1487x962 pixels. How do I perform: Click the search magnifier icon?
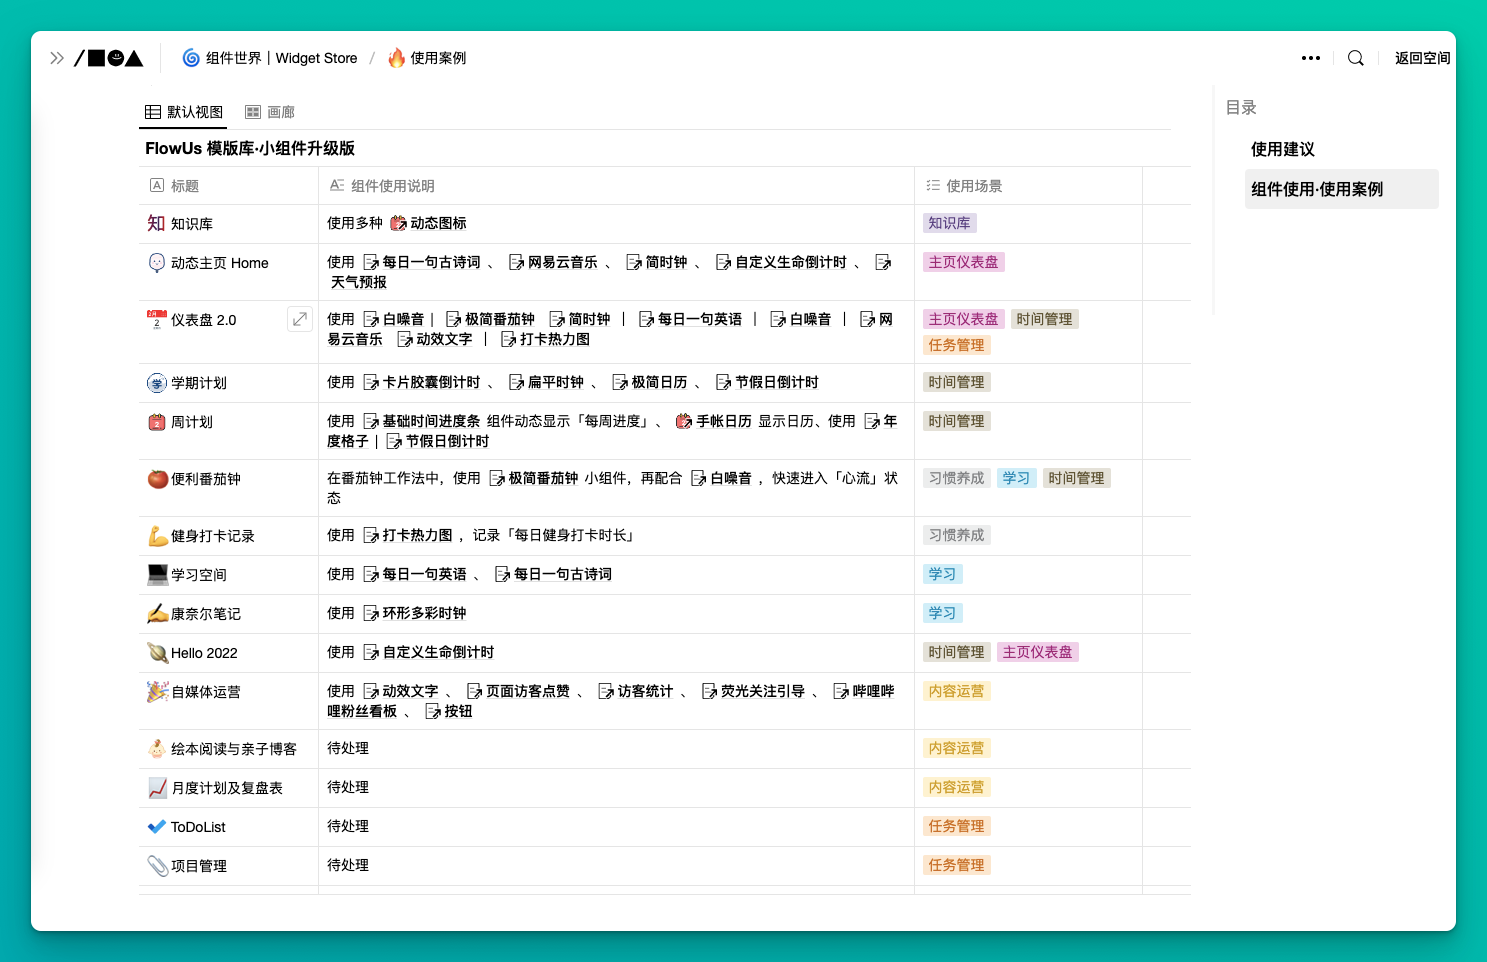coord(1355,58)
